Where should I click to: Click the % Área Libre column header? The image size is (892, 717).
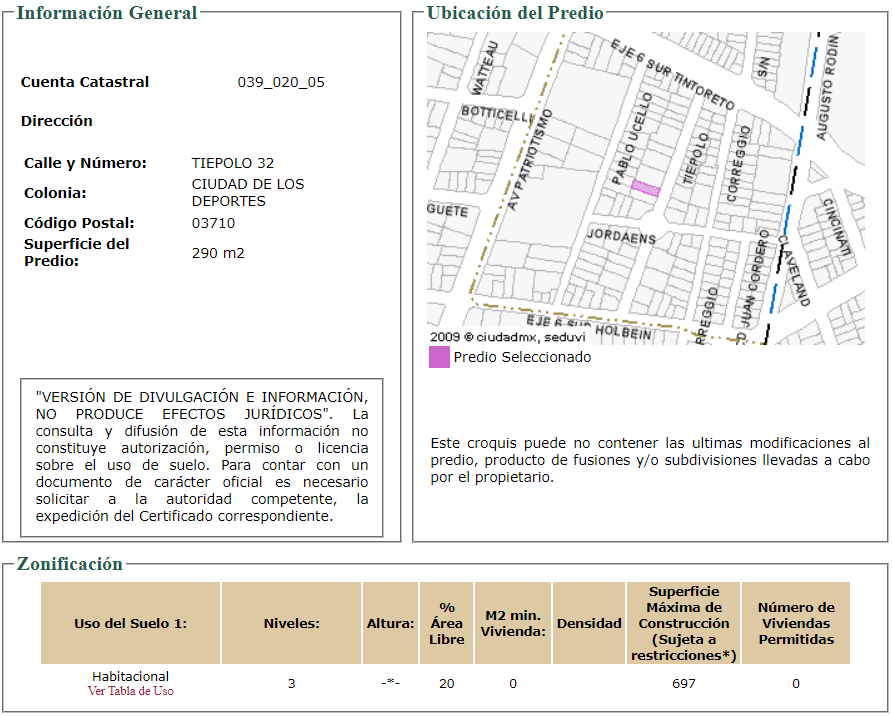coord(447,623)
